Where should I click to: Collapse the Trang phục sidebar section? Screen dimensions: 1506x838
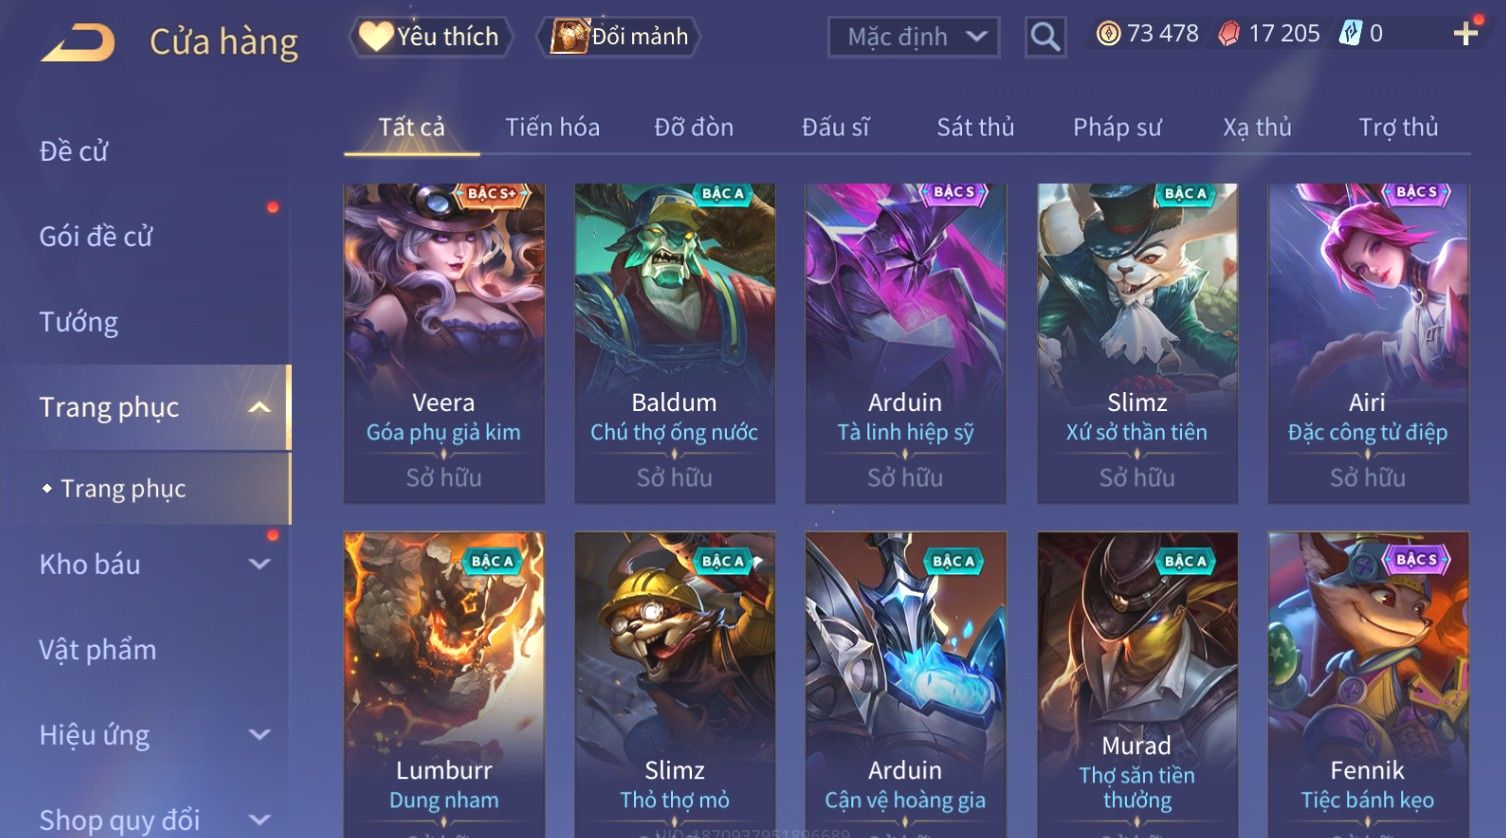259,408
